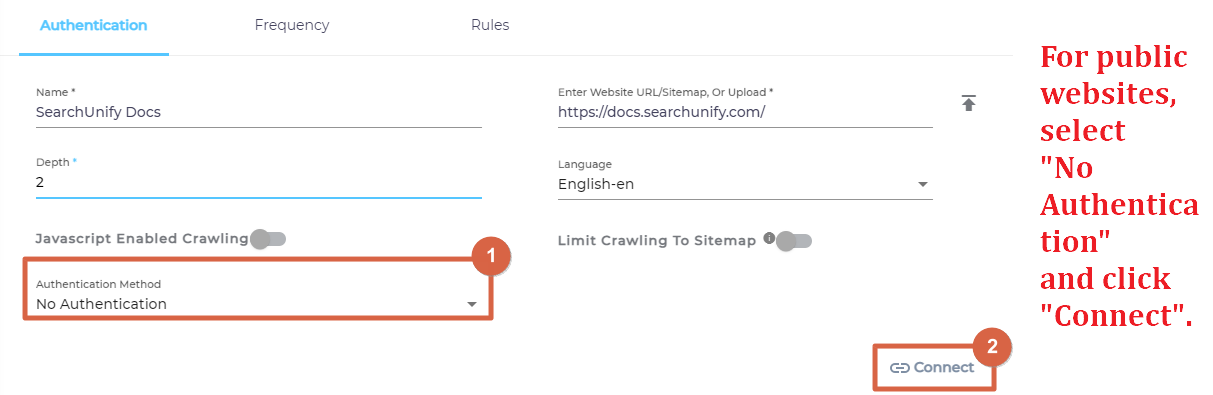This screenshot has width=1213, height=395.
Task: Open the Rules tab
Action: (490, 25)
